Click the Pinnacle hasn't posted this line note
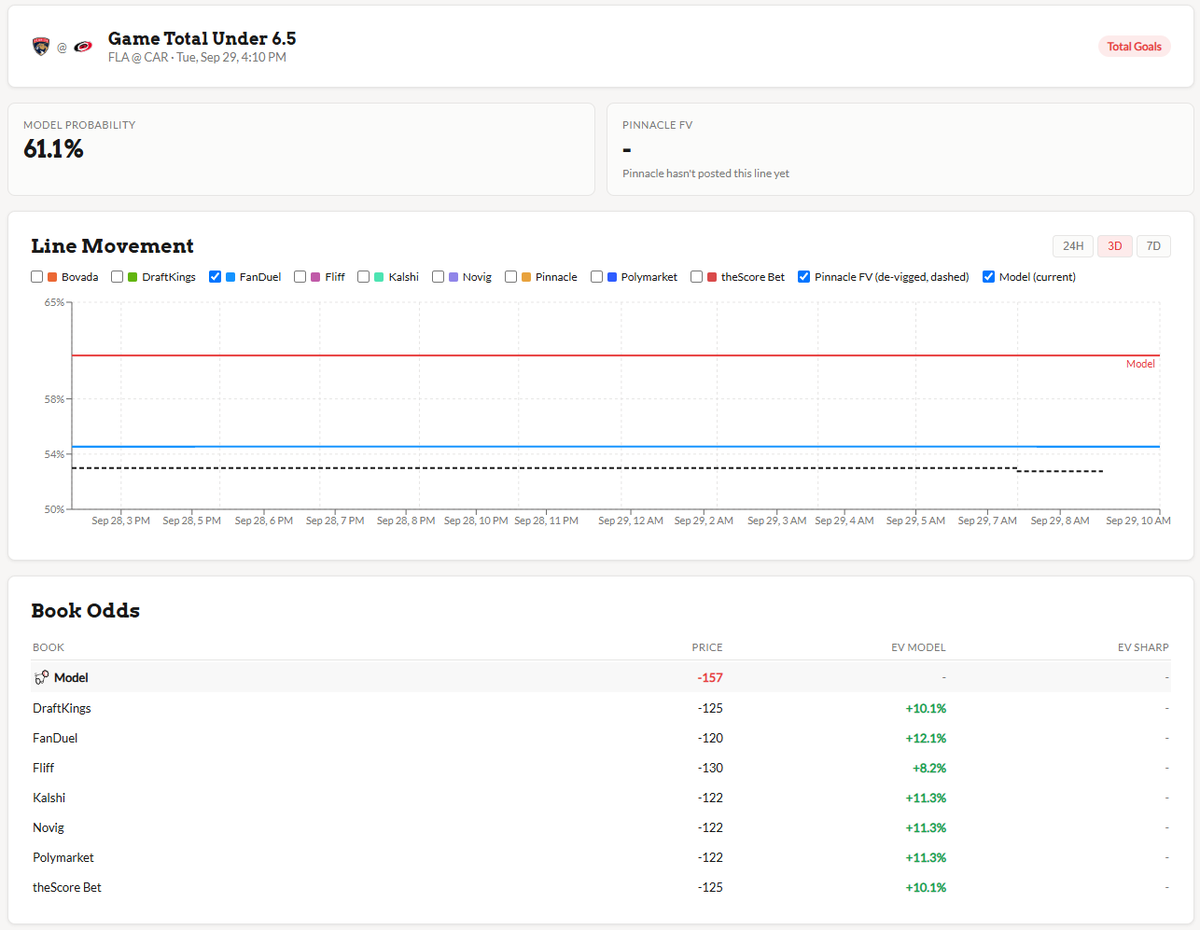 point(706,174)
